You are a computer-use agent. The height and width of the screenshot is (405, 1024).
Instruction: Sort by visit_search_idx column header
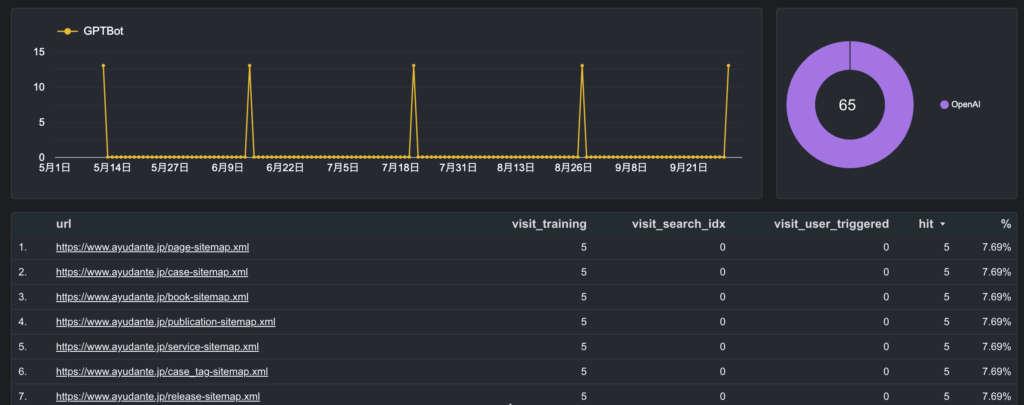679,224
